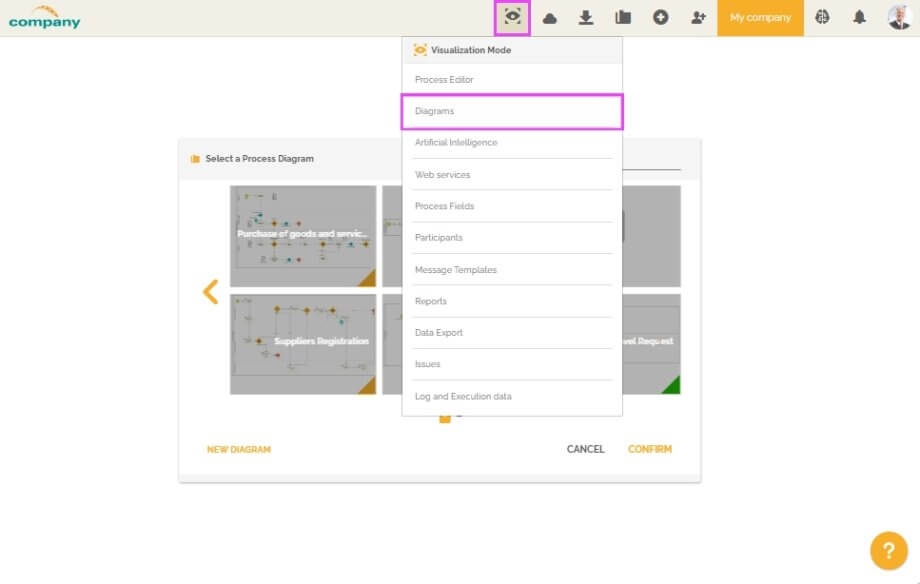Open the Visualization Mode eye icon

511,17
